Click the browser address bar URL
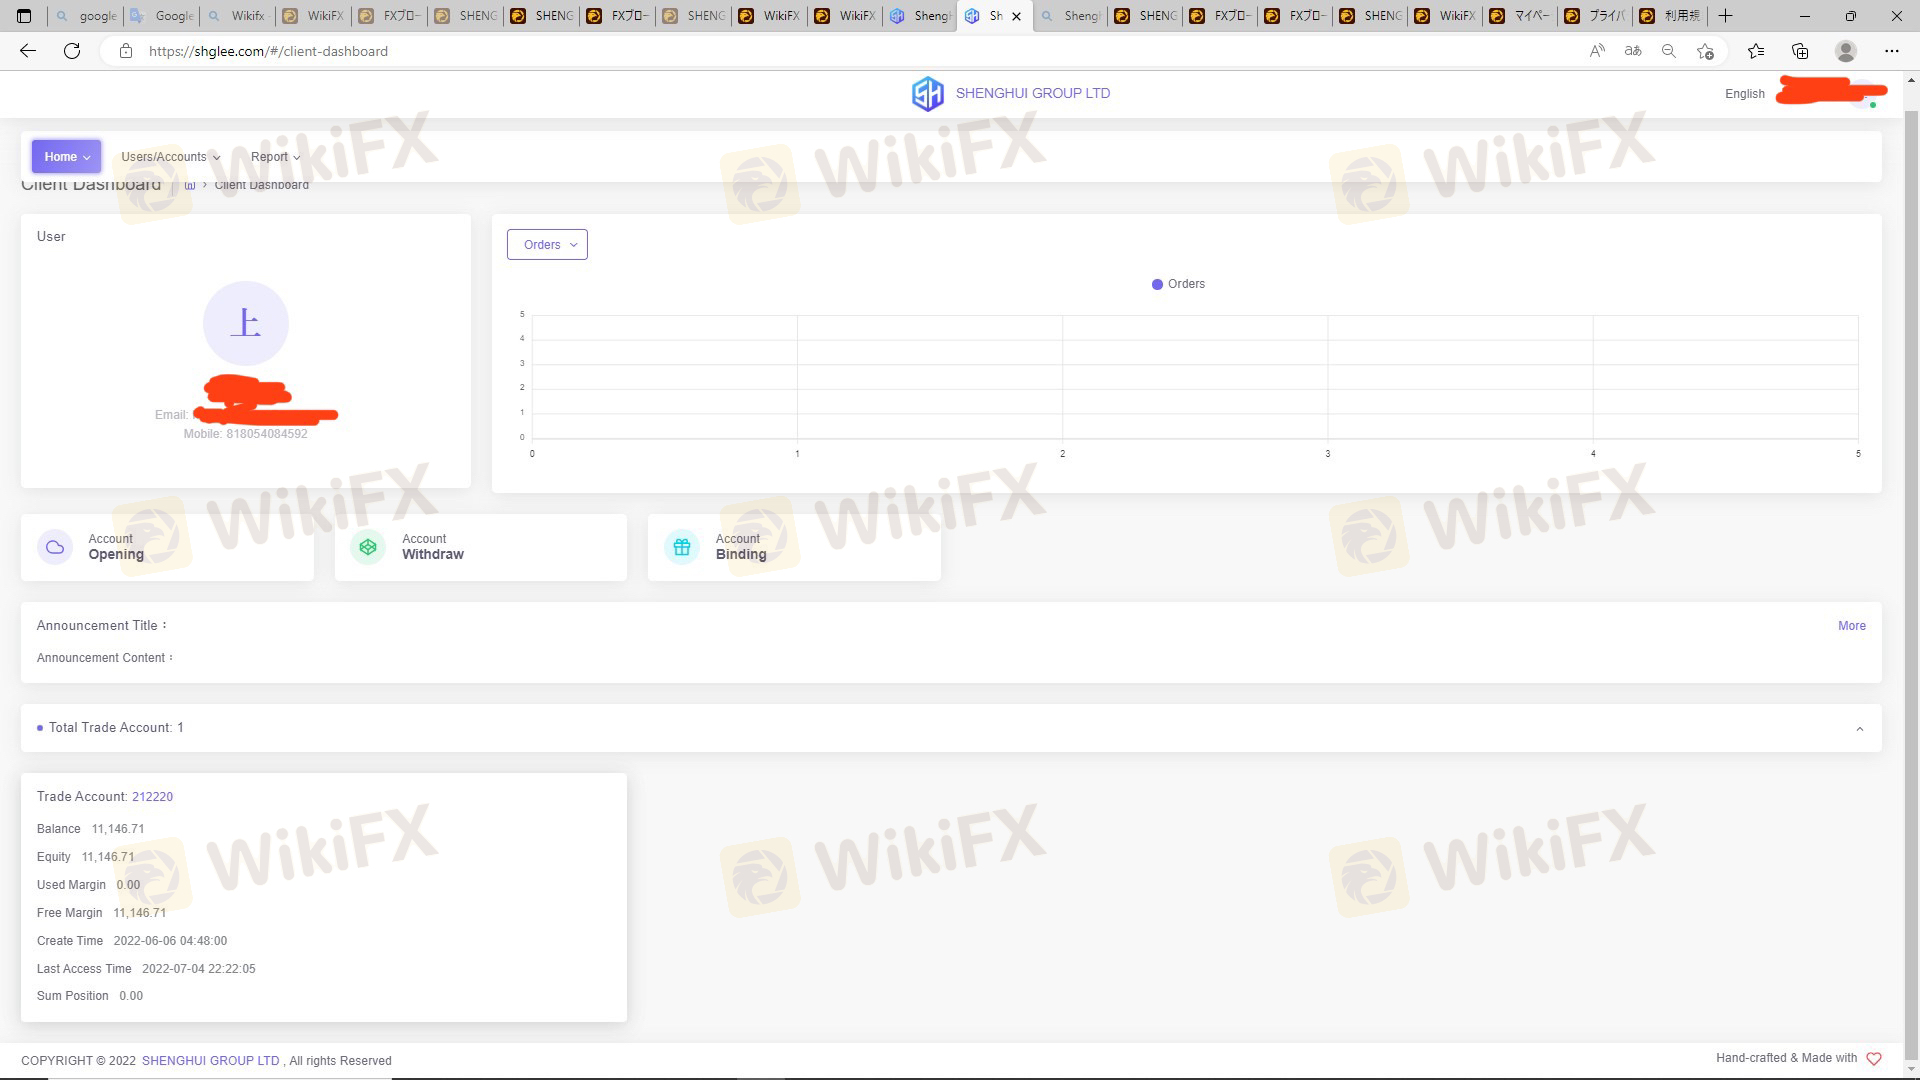Image resolution: width=1920 pixels, height=1080 pixels. [268, 51]
